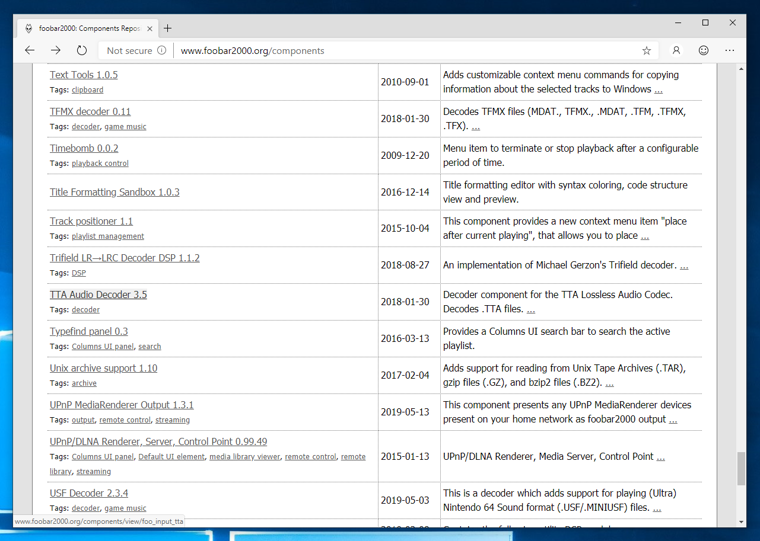Open Title Formatting Sandbox 1.0.3

114,192
